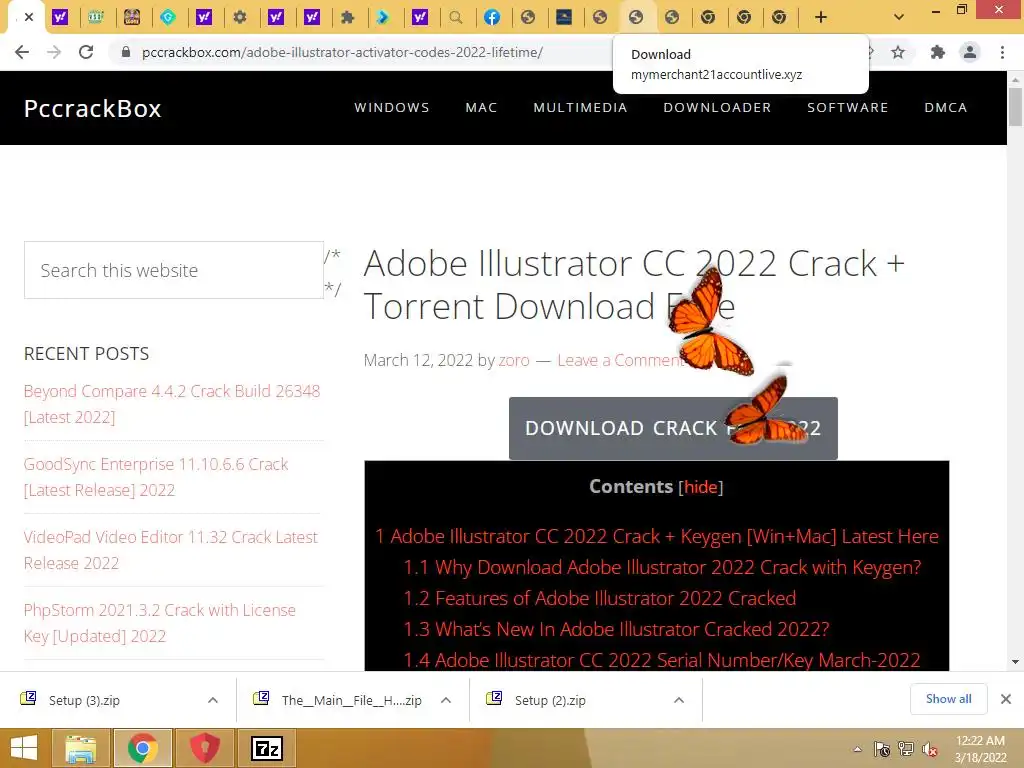The height and width of the screenshot is (768, 1024).
Task: Click the scrollbar down arrow
Action: [x=1015, y=662]
